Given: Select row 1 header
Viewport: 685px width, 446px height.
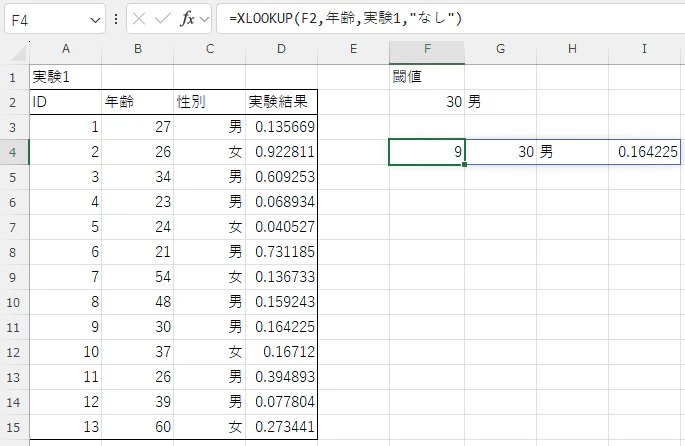Looking at the screenshot, I should [x=13, y=77].
